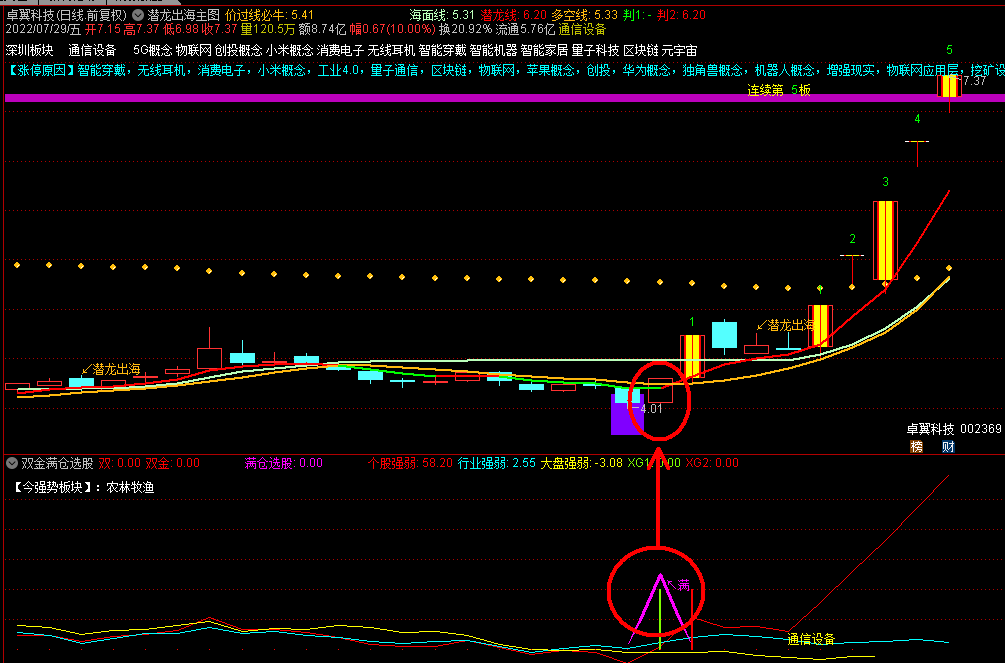The width and height of the screenshot is (1005, 663).
Task: Click the turnover 额8.74亿
Action: [322, 29]
